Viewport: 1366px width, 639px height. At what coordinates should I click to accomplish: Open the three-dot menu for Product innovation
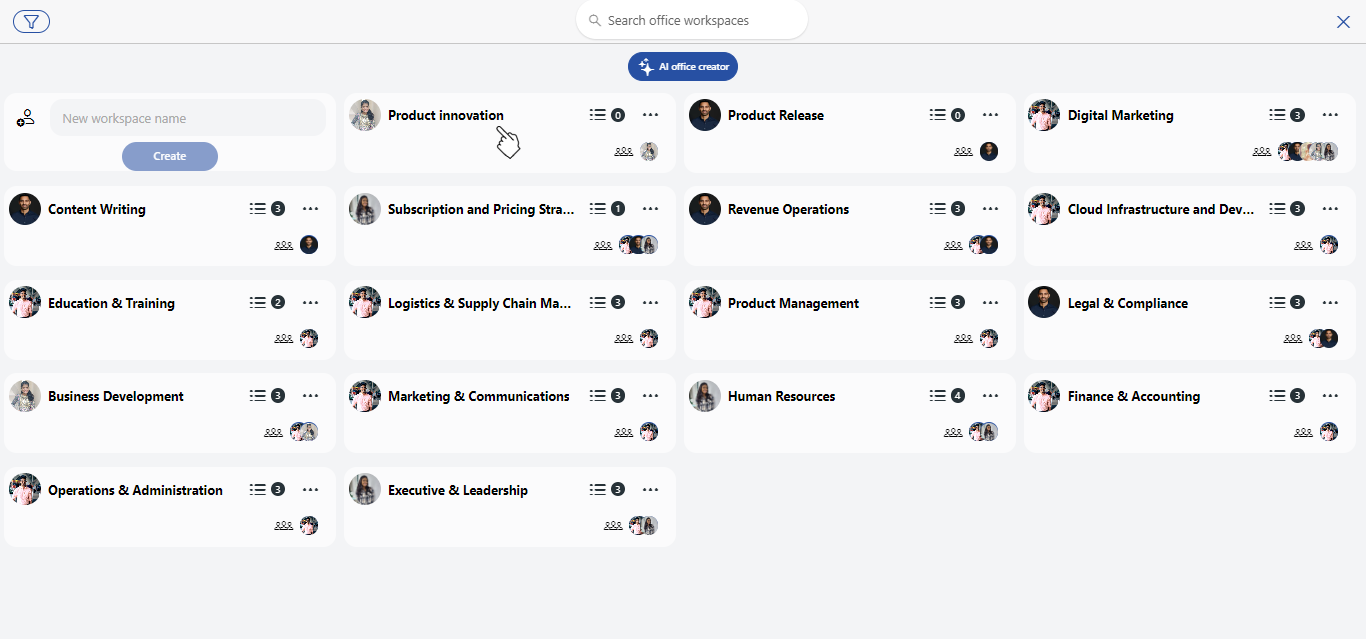coord(650,115)
